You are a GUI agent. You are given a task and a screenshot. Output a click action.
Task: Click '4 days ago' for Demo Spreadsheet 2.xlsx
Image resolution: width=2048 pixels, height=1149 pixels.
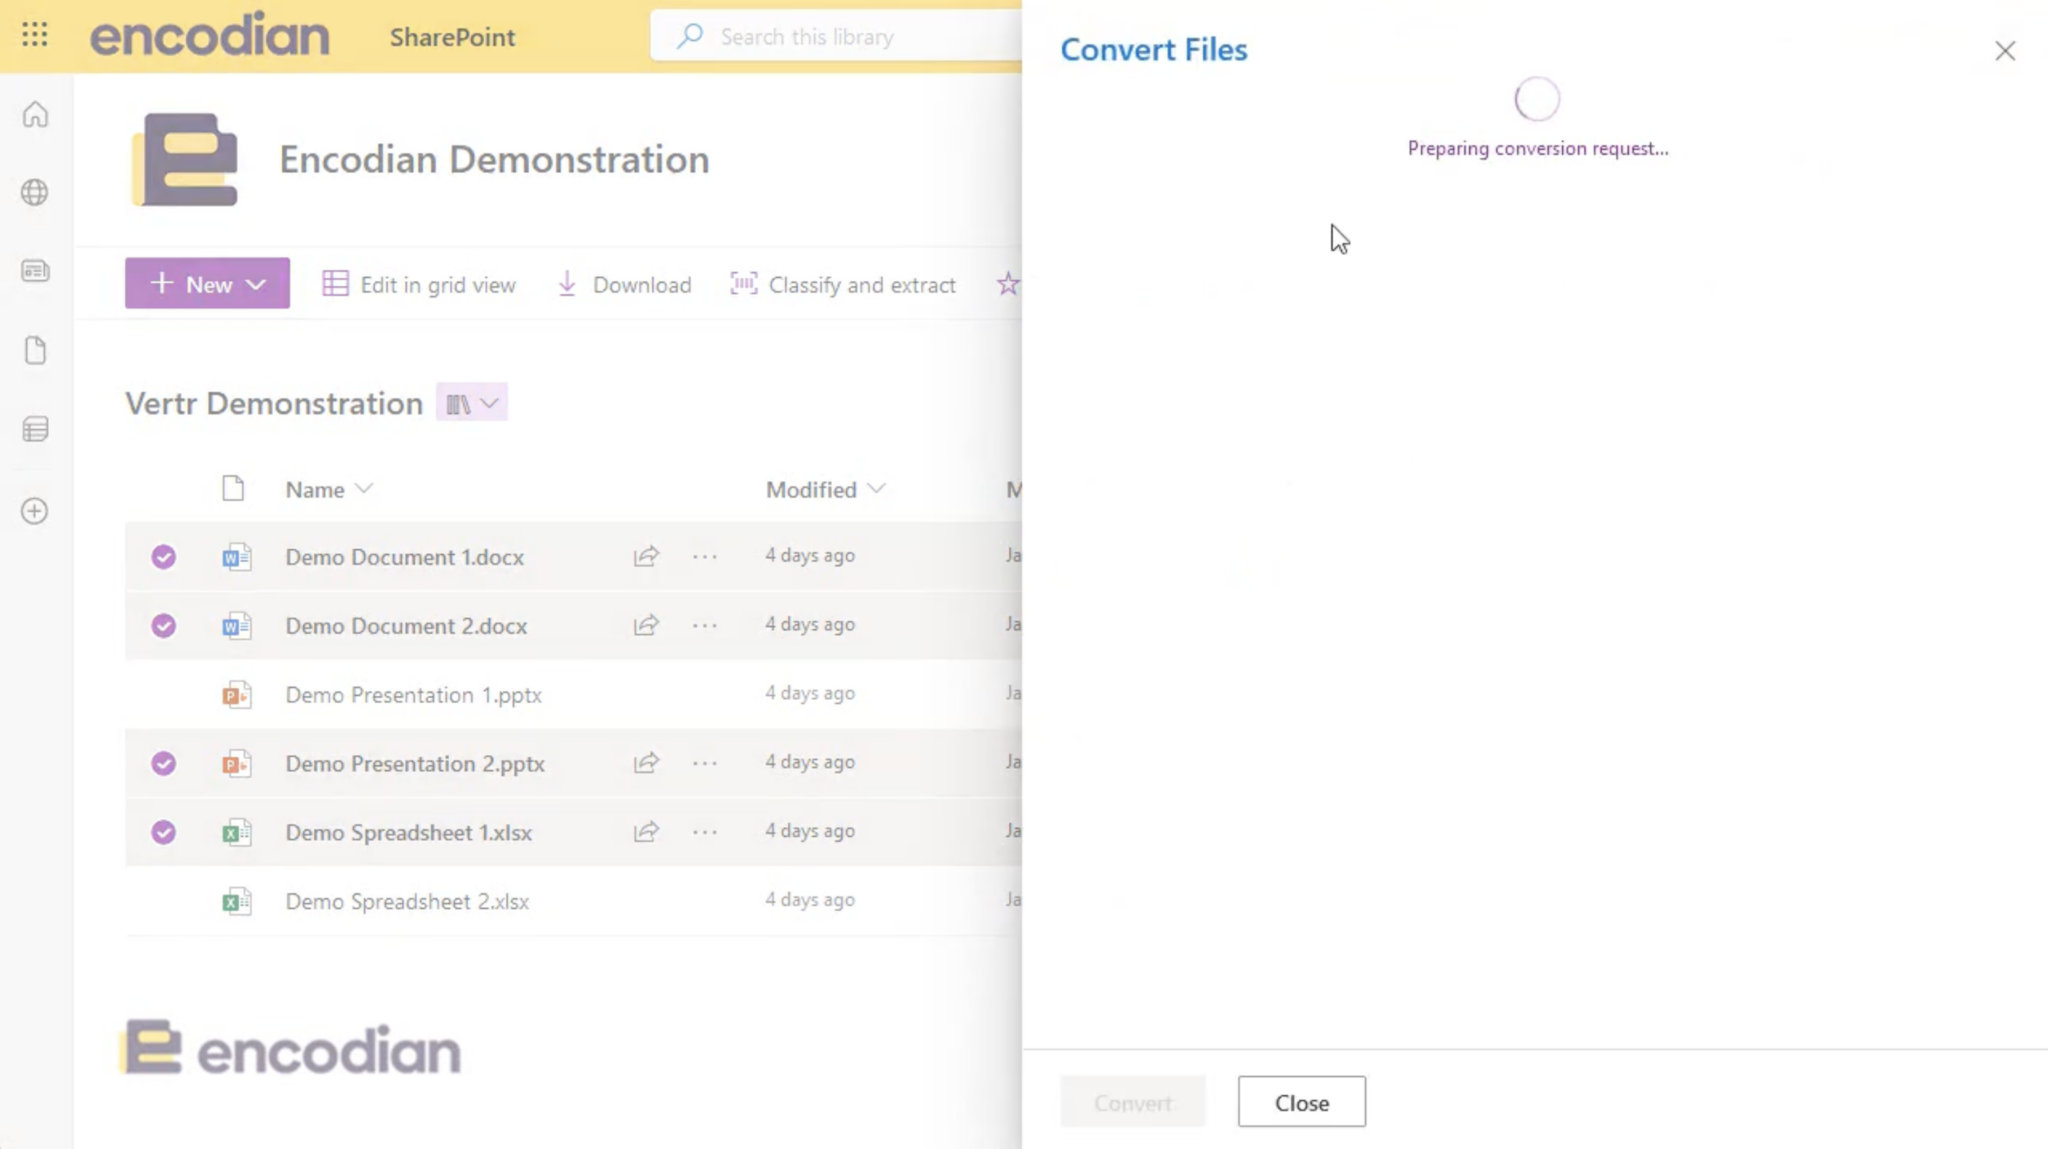[810, 900]
